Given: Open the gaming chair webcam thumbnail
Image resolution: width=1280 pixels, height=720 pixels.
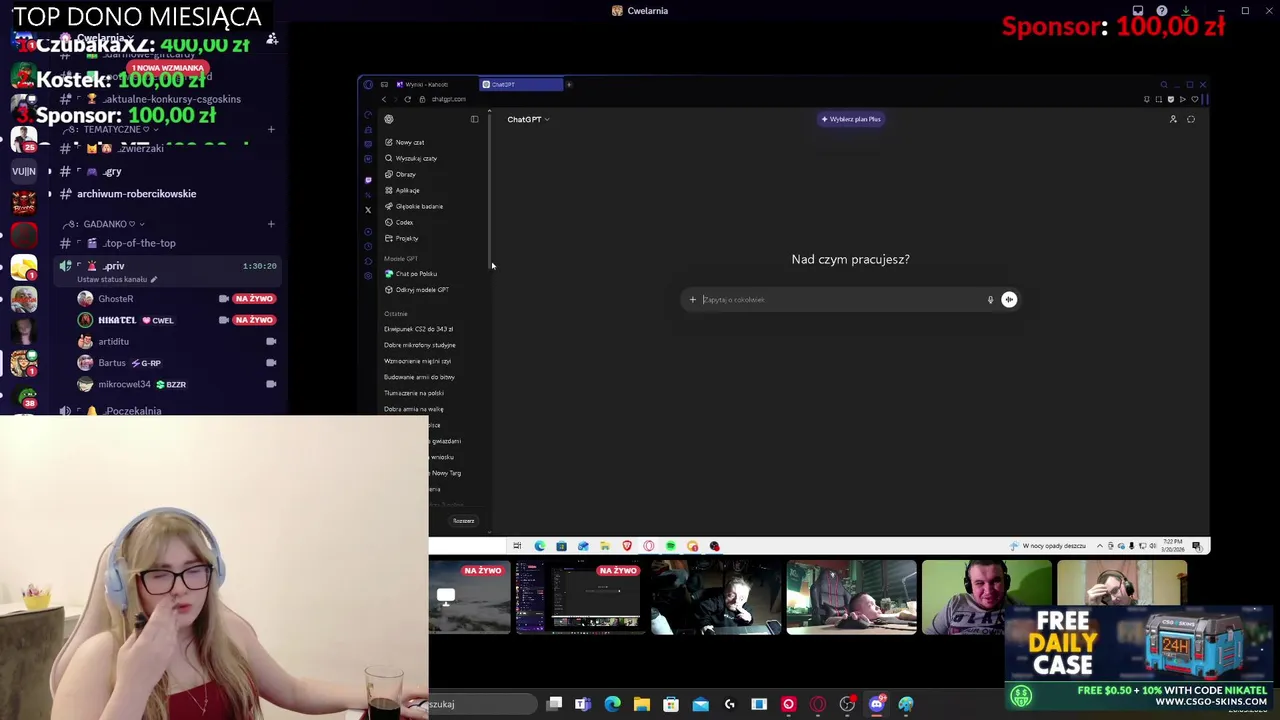Looking at the screenshot, I should click(851, 597).
